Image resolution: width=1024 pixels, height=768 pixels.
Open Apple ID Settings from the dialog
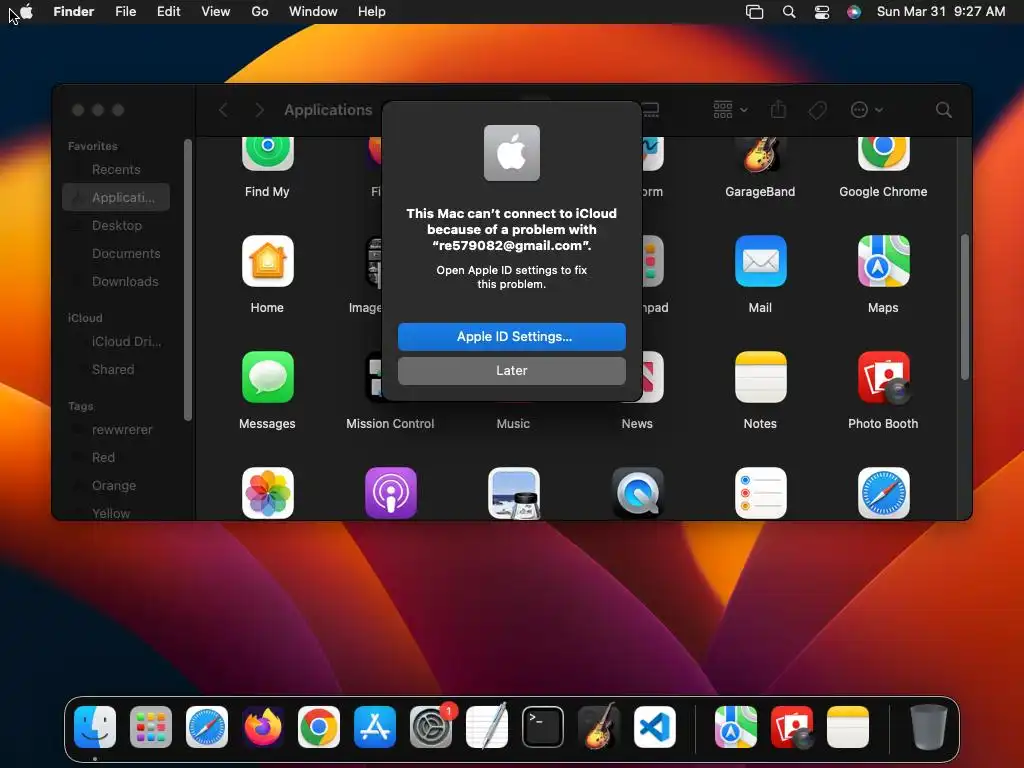tap(511, 336)
